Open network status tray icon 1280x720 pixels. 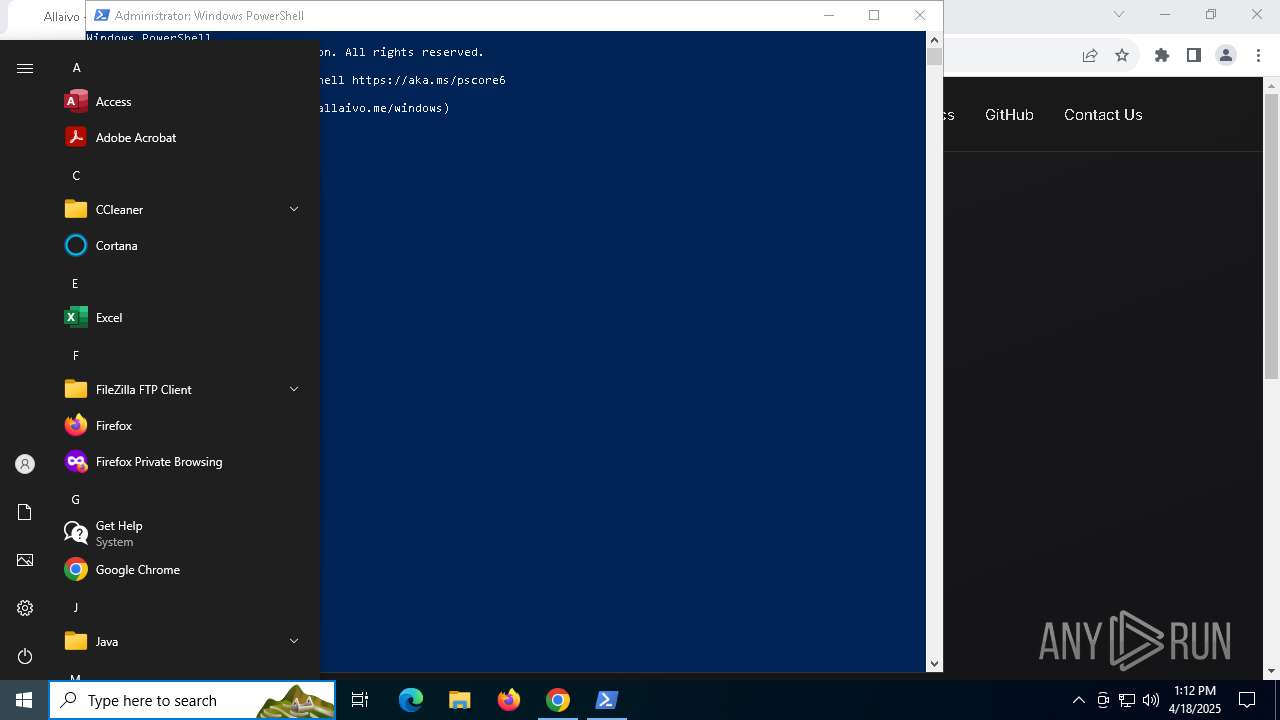click(1127, 700)
